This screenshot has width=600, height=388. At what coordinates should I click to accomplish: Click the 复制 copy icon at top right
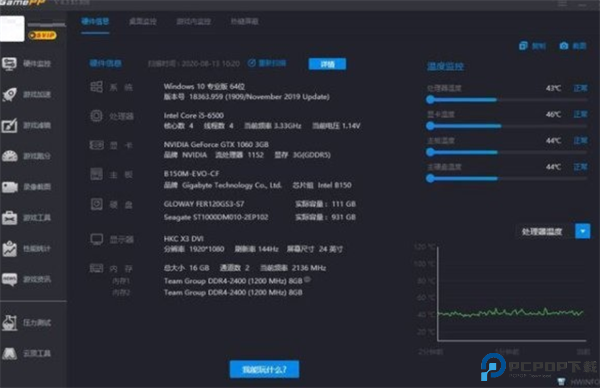pos(523,46)
